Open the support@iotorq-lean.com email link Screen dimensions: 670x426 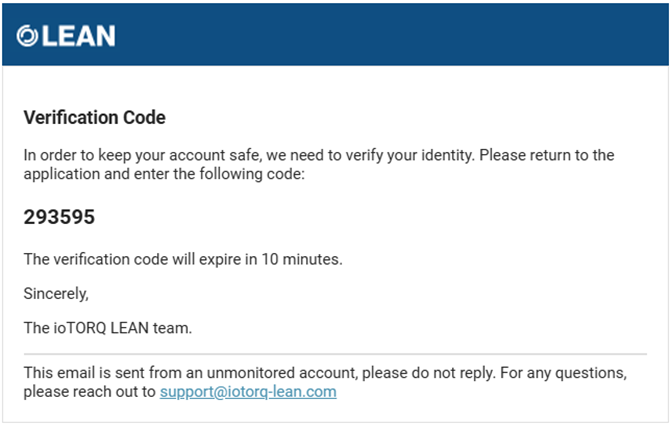pyautogui.click(x=248, y=392)
